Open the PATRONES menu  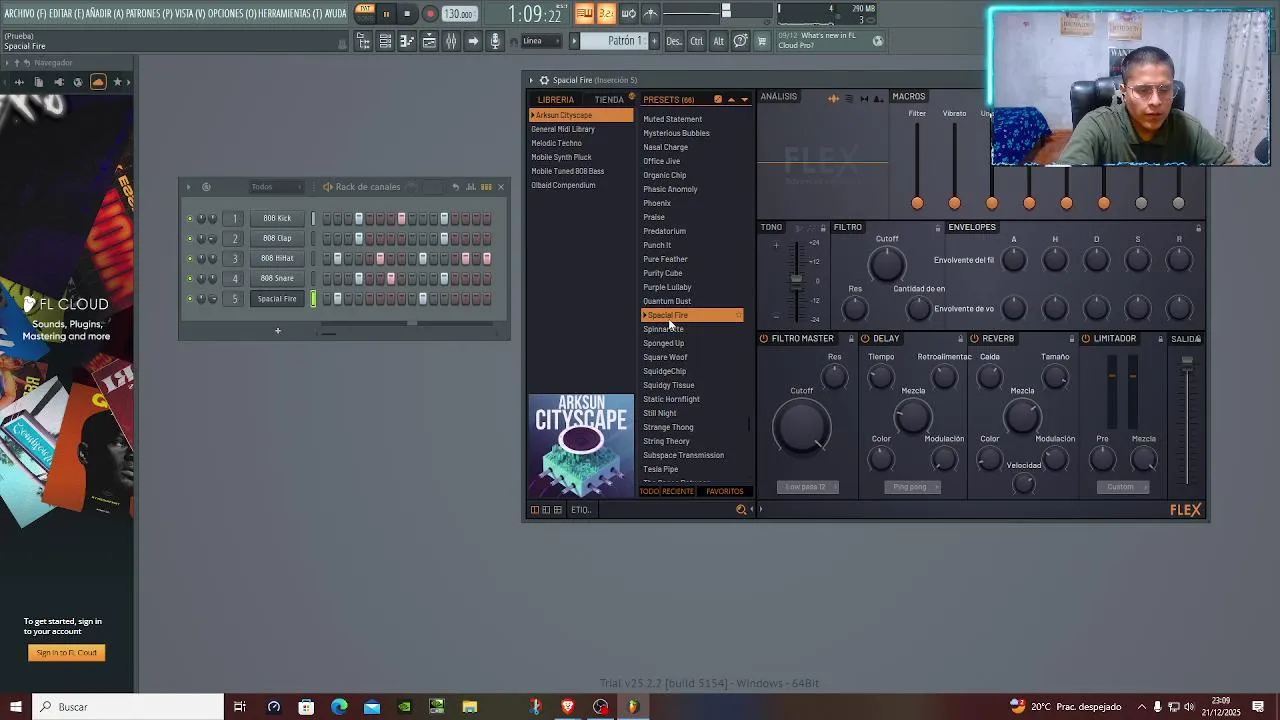click(x=150, y=13)
